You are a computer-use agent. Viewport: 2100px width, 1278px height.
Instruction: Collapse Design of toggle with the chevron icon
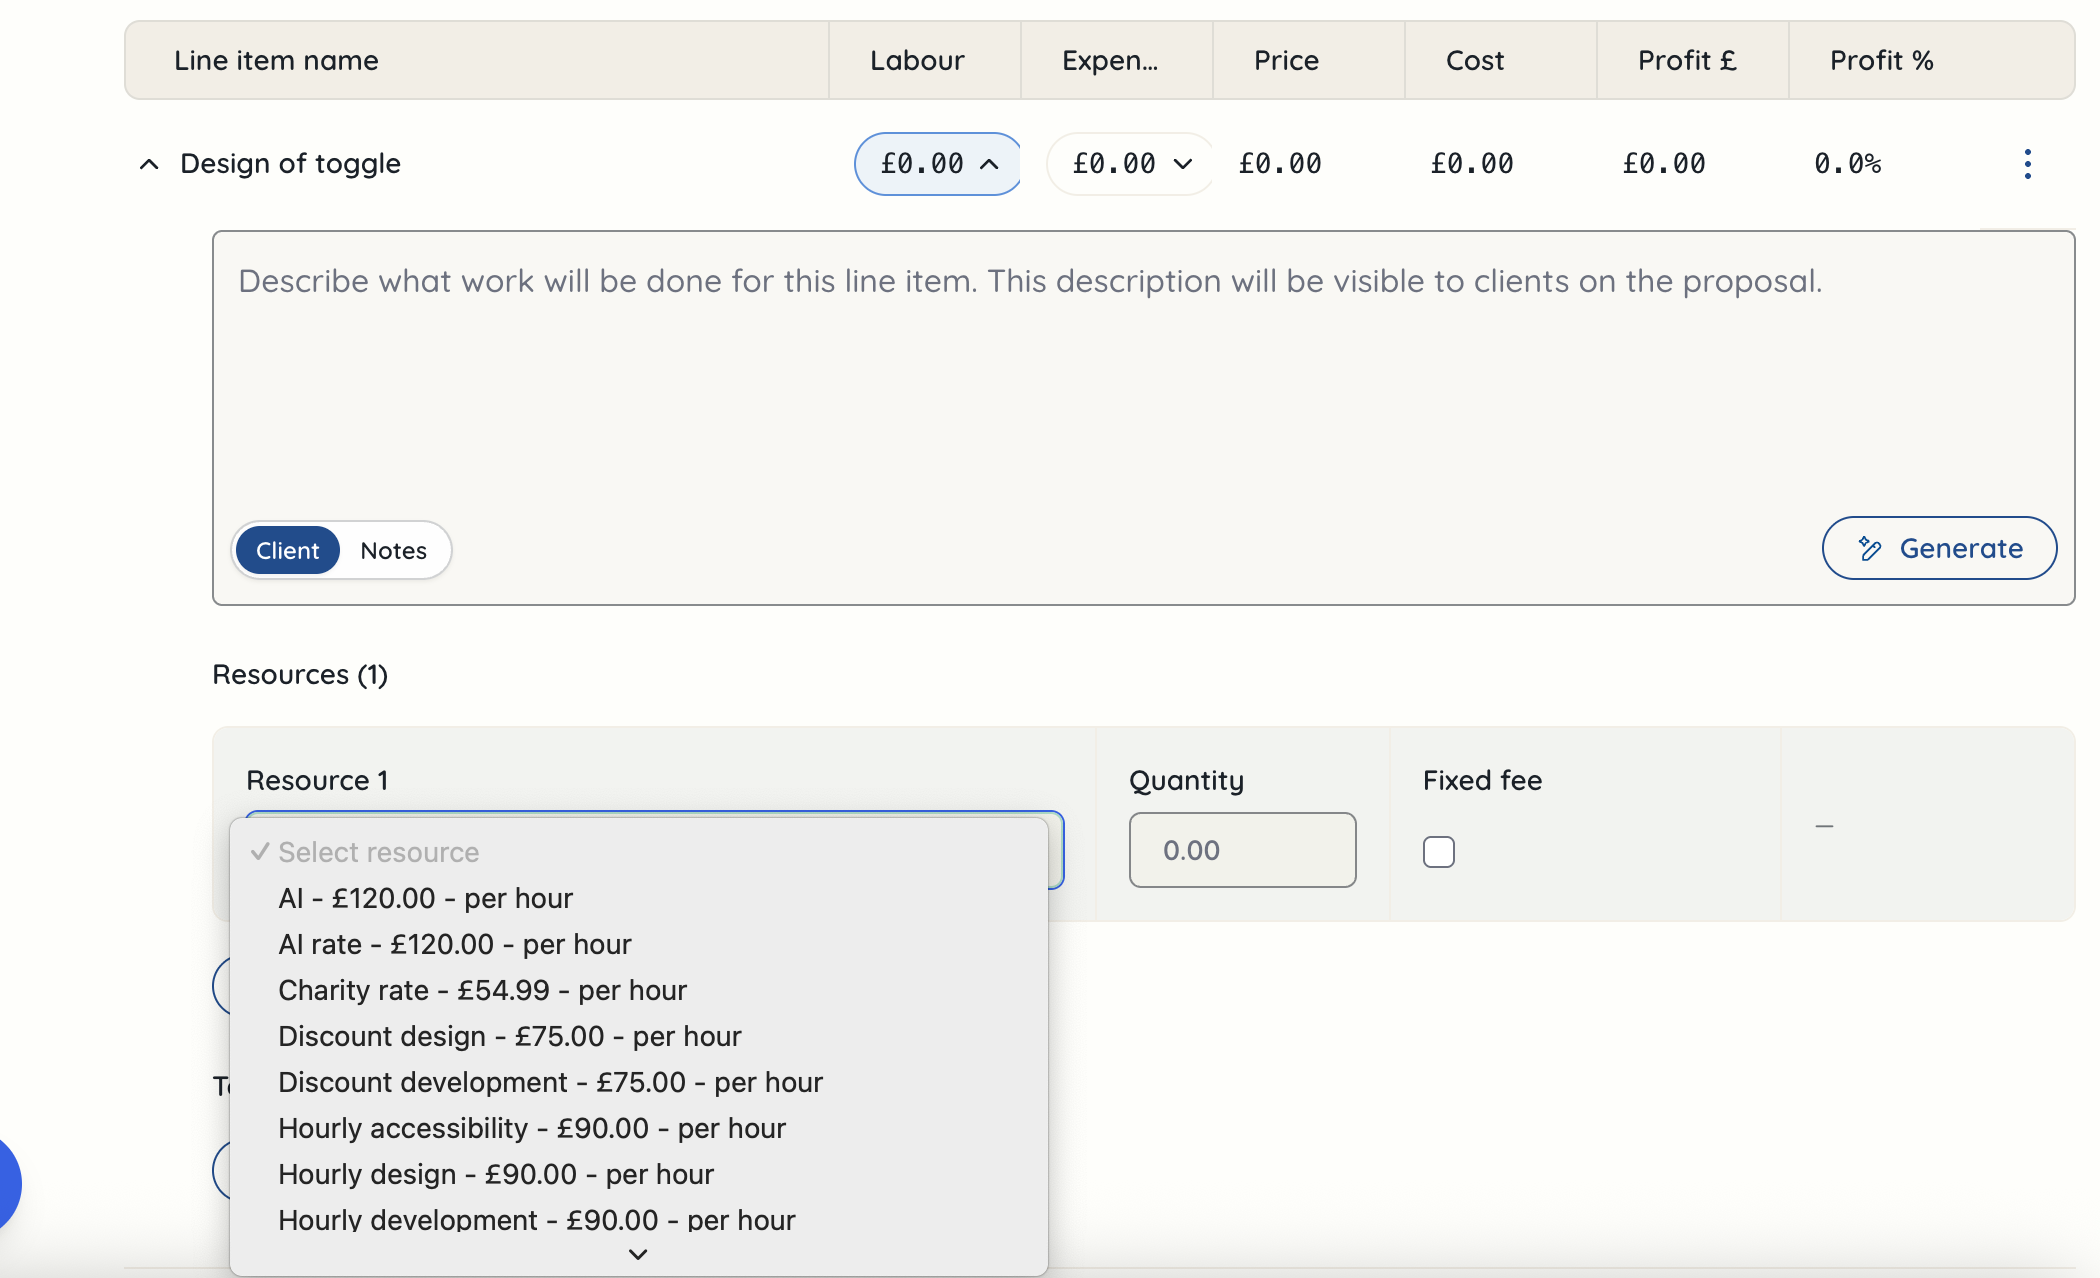pos(148,163)
